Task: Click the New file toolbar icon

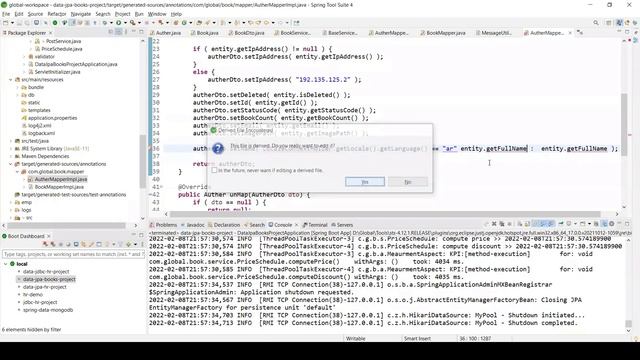Action: (6, 23)
